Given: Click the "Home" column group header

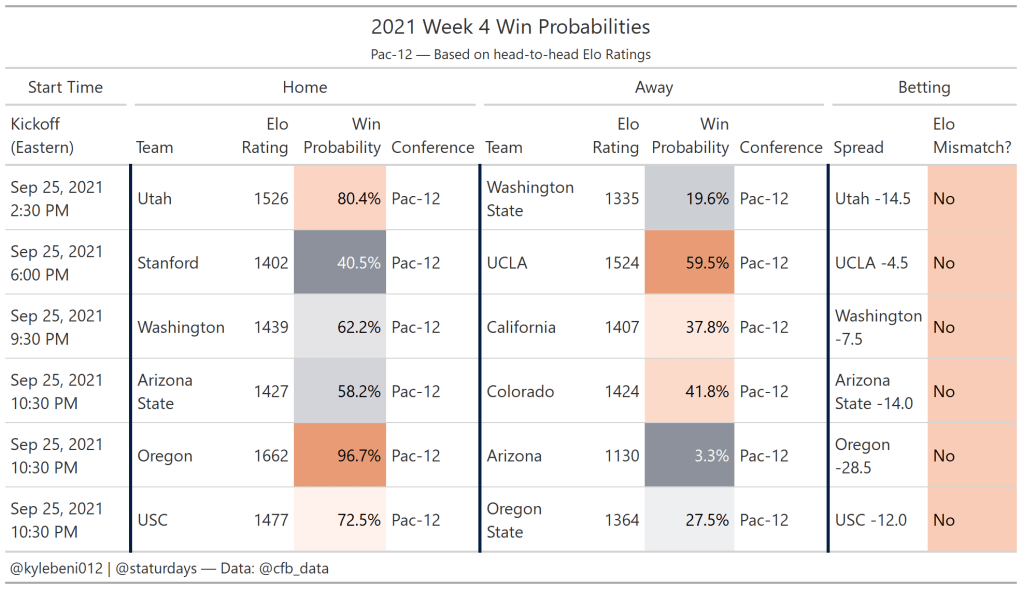Looking at the screenshot, I should [305, 87].
